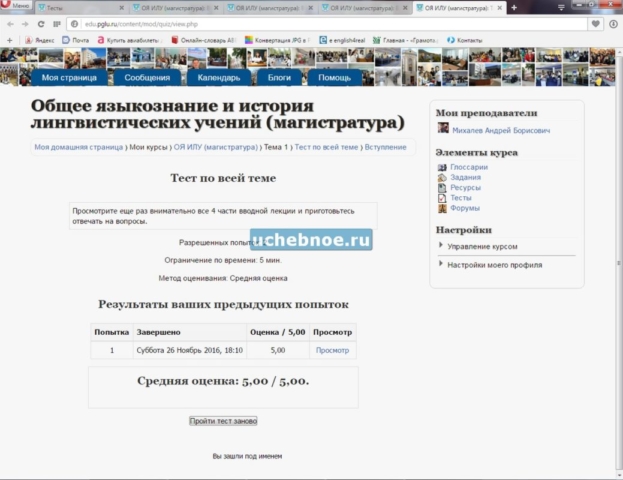Open the Просмотр link for attempt 1
Image resolution: width=623 pixels, height=480 pixels.
coord(332,350)
